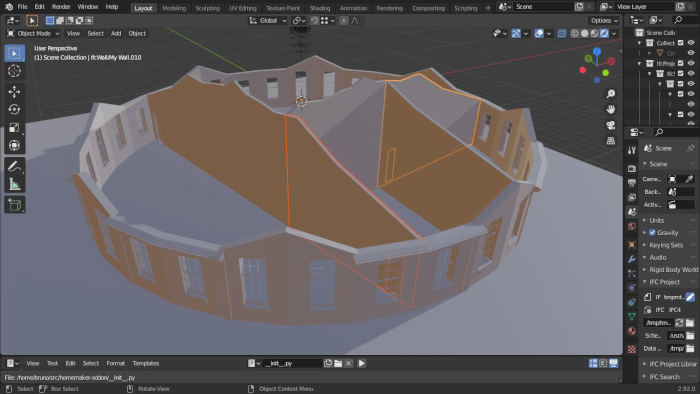Image resolution: width=700 pixels, height=394 pixels.
Task: Click the Options button in the viewport header
Action: click(x=604, y=21)
